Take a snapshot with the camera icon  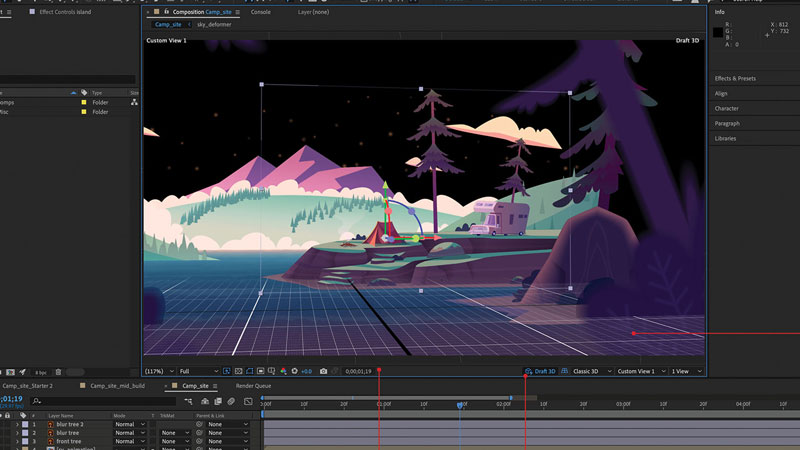pyautogui.click(x=323, y=371)
